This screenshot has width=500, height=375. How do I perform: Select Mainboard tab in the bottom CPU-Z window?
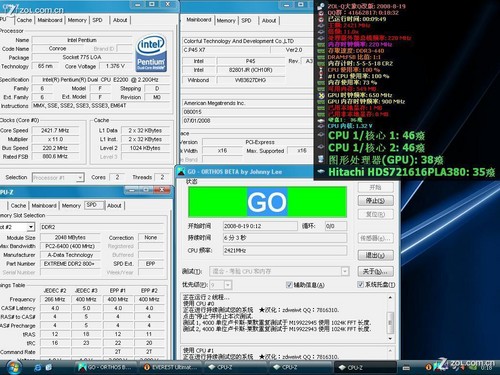tap(44, 206)
